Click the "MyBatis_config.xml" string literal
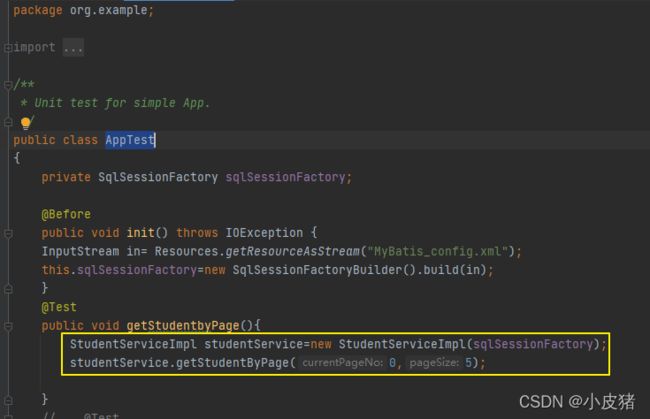 click(438, 252)
